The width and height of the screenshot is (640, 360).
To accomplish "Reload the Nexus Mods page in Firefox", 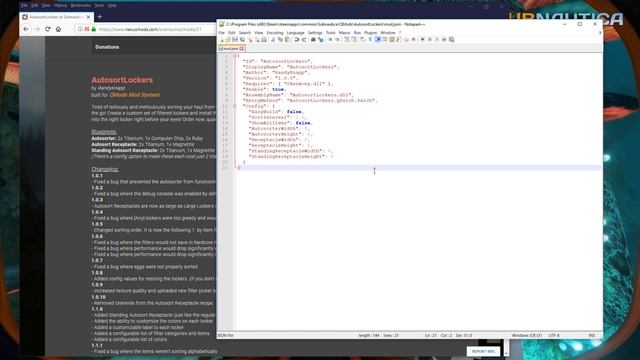I will click(x=48, y=29).
